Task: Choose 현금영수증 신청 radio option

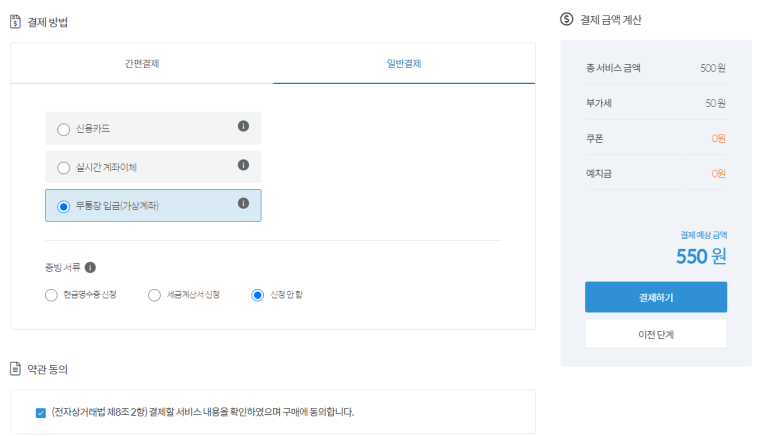Action: [51, 295]
